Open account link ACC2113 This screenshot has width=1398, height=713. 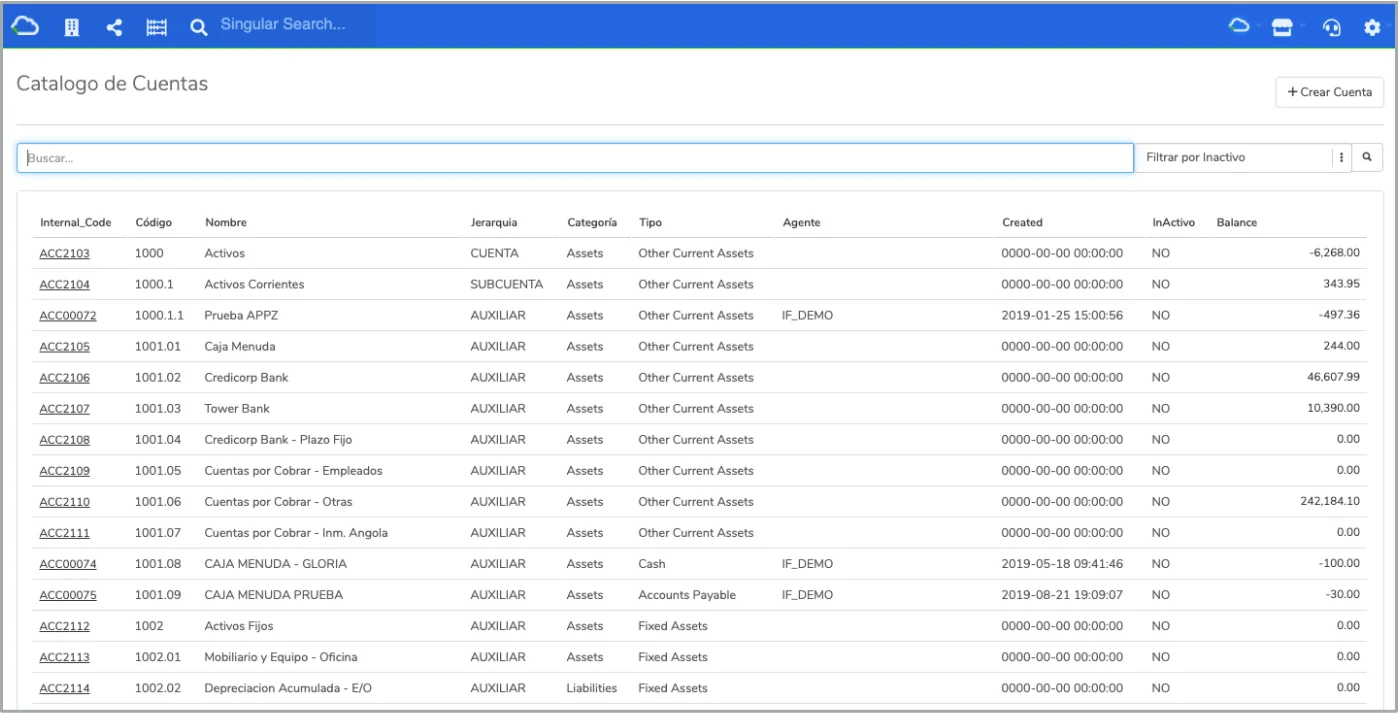point(65,656)
